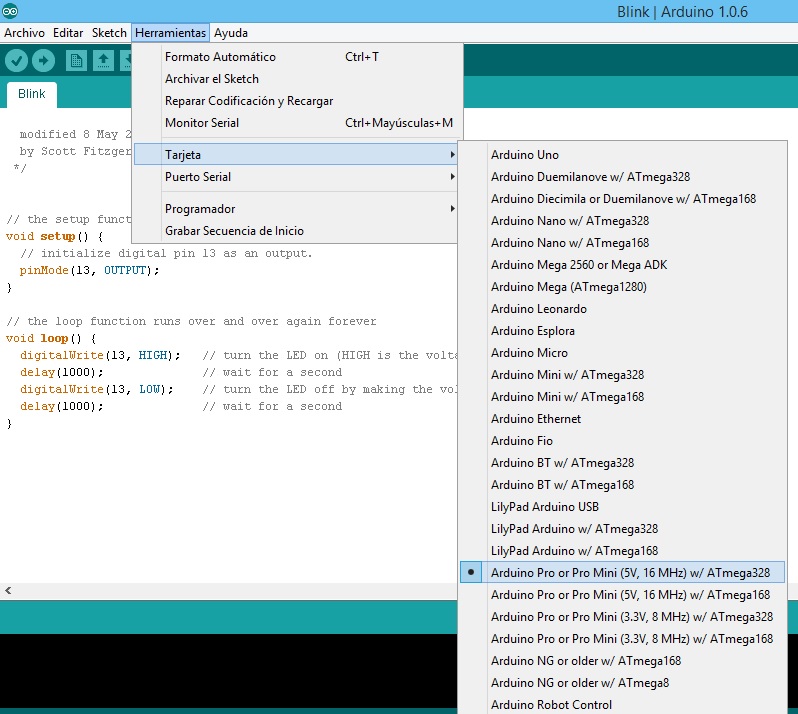The image size is (798, 714).
Task: Select Arduino BT w/ ATmega328 board
Action: pos(622,463)
